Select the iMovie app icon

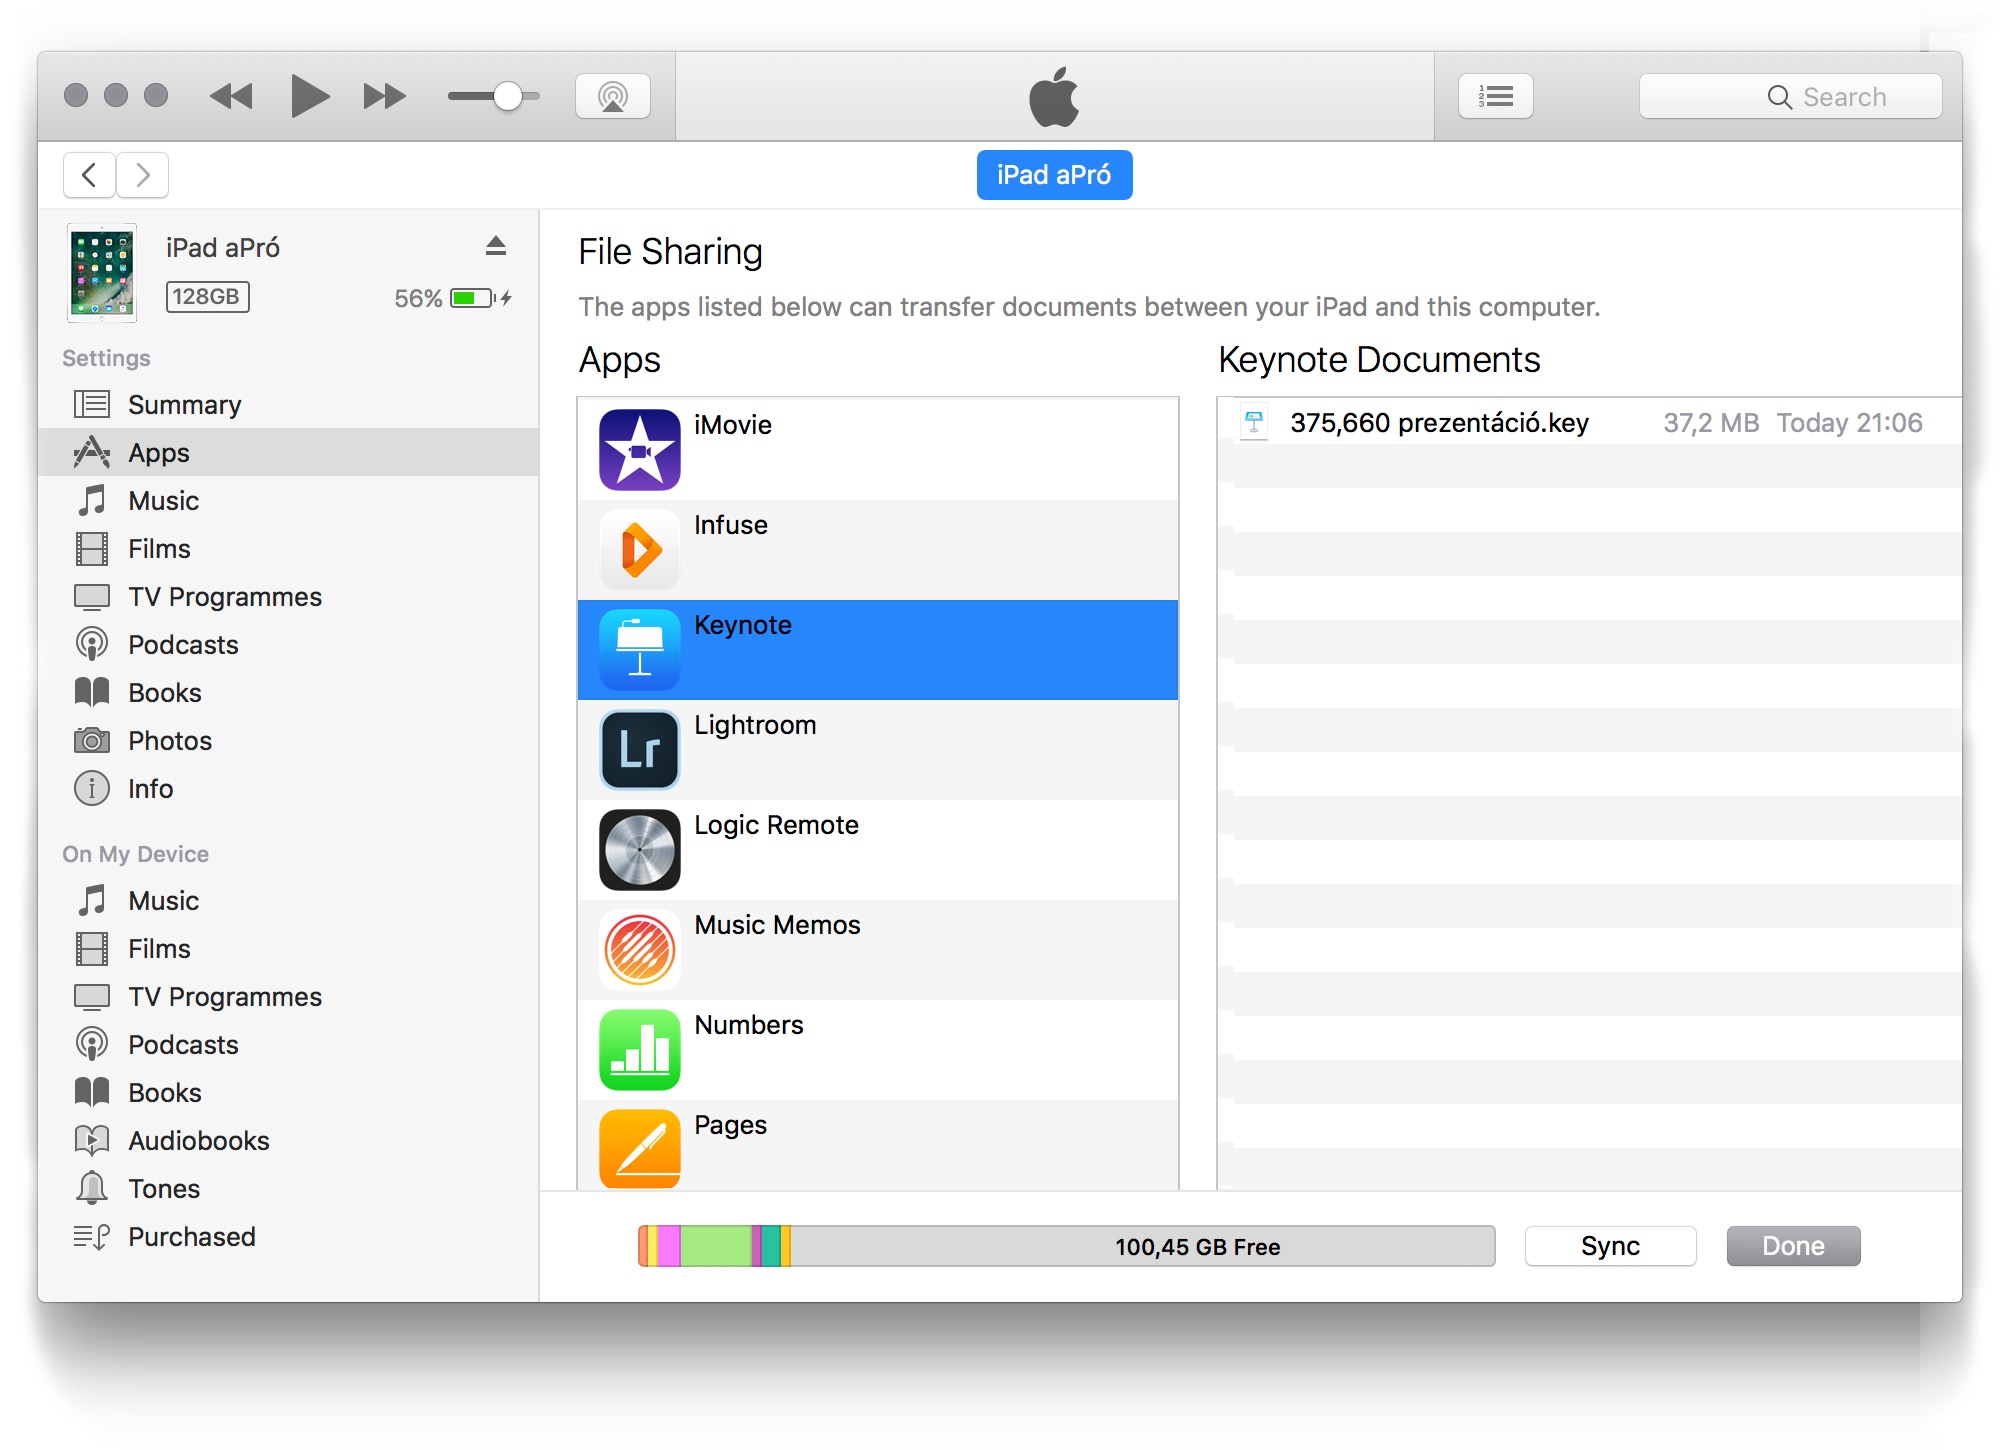[640, 450]
